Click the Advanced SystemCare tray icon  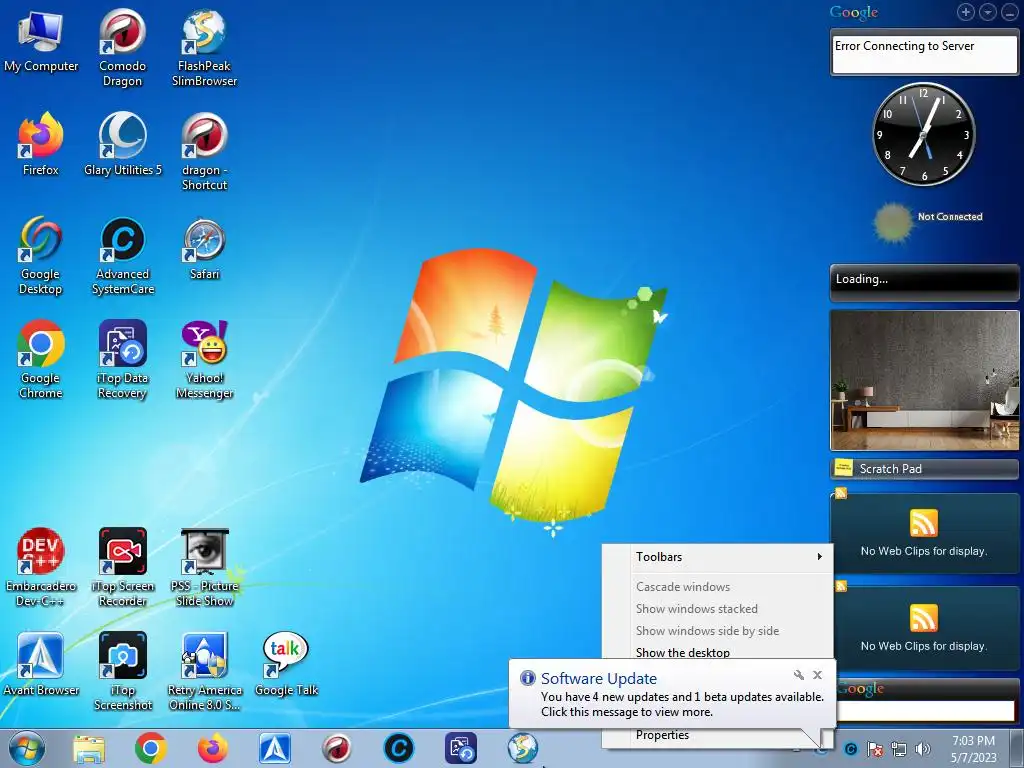pyautogui.click(x=850, y=749)
